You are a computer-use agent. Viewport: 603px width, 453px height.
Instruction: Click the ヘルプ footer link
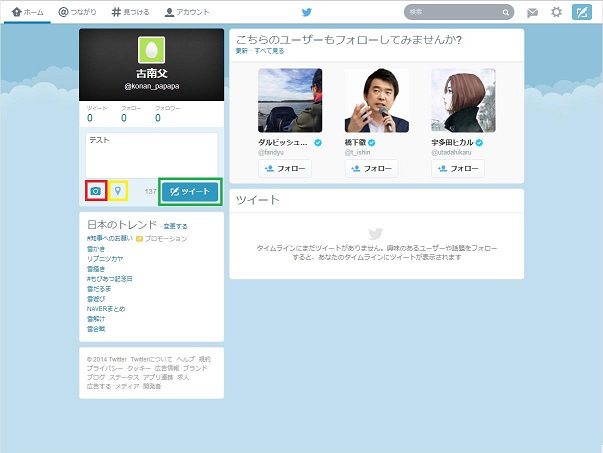click(185, 359)
